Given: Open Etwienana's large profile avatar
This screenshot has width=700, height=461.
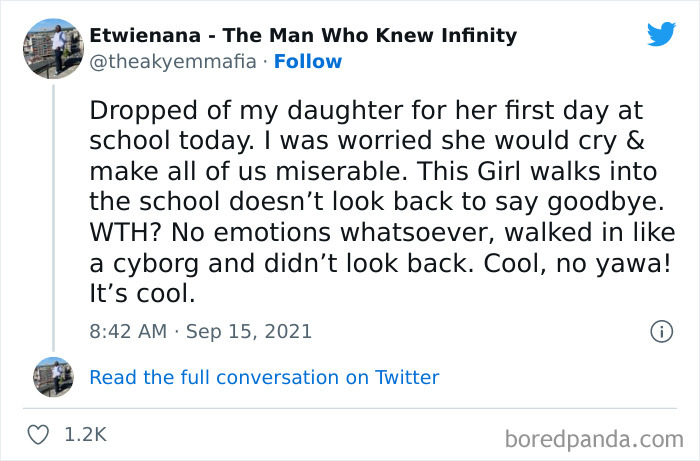Looking at the screenshot, I should 53,47.
